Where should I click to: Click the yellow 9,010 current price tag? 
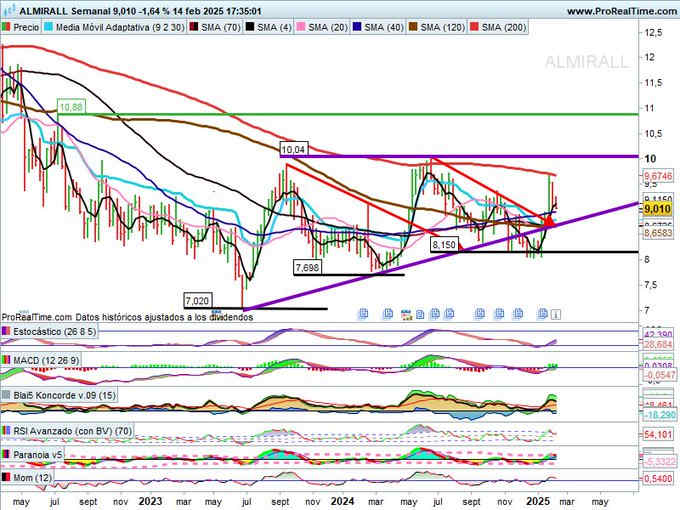point(657,209)
